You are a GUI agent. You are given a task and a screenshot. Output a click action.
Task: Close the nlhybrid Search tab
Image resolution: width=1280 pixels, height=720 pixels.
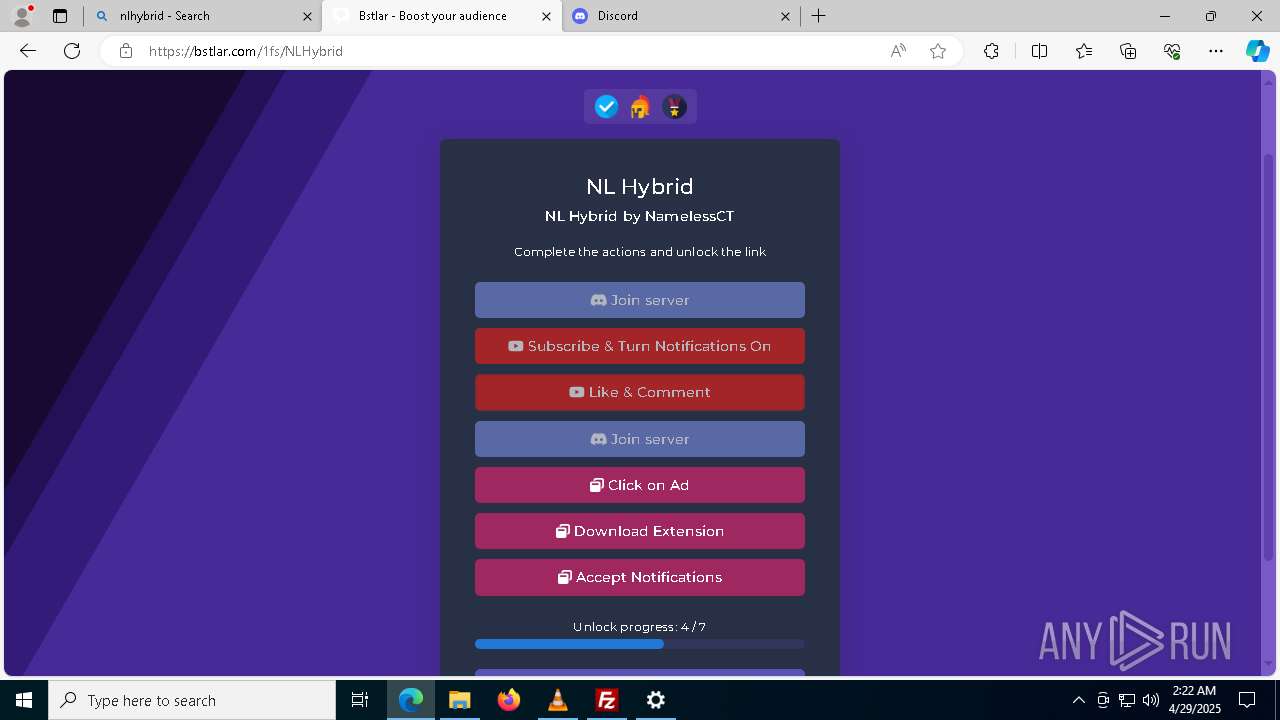(x=307, y=16)
